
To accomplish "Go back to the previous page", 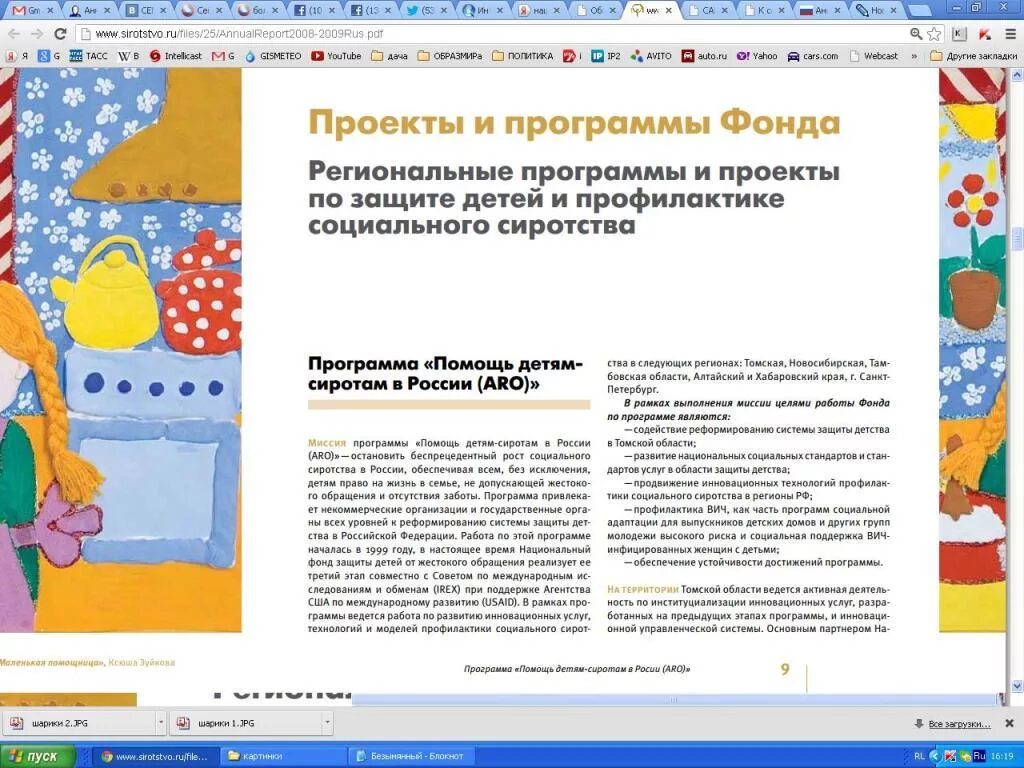I will pyautogui.click(x=12, y=34).
